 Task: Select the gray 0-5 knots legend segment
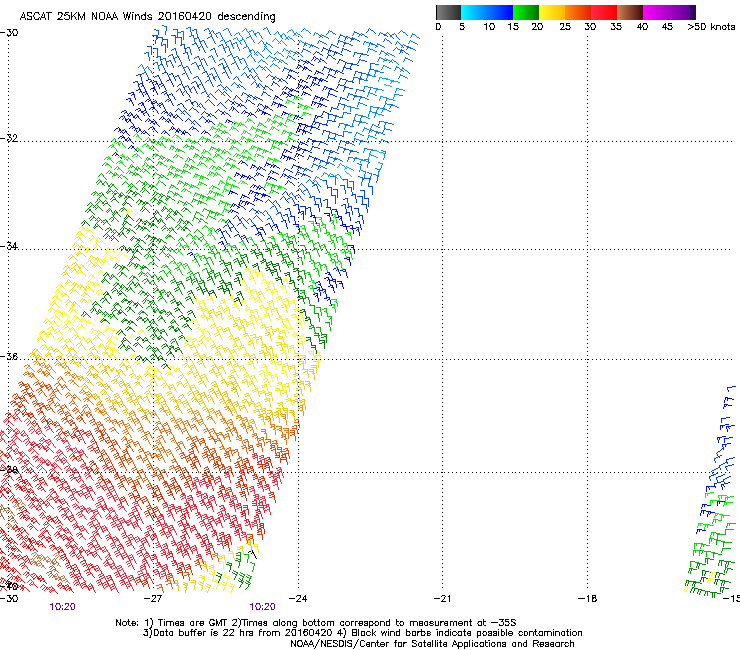[x=448, y=12]
